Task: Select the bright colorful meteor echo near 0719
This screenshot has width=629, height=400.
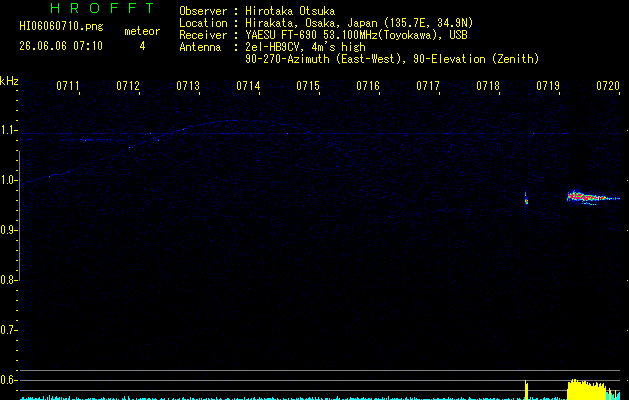Action: pyautogui.click(x=593, y=197)
